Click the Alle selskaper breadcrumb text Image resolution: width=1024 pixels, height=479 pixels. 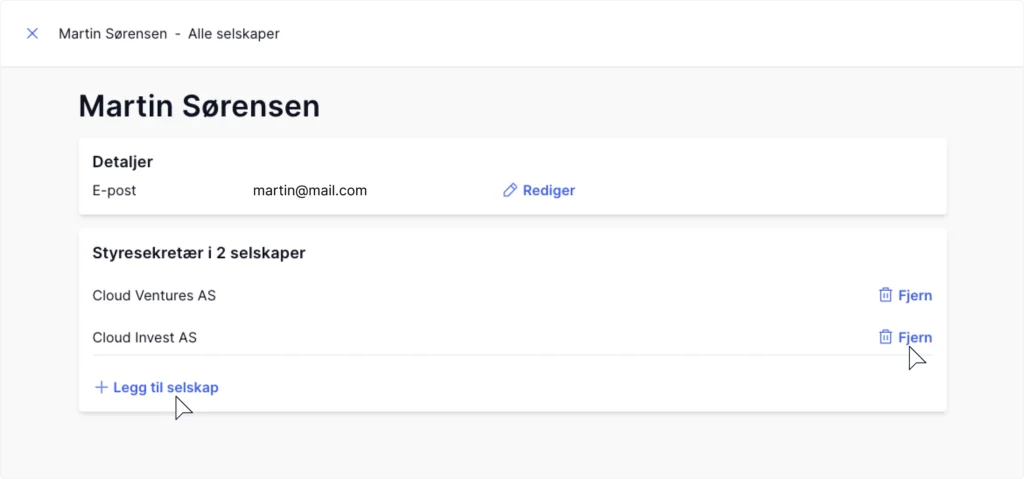click(x=234, y=33)
